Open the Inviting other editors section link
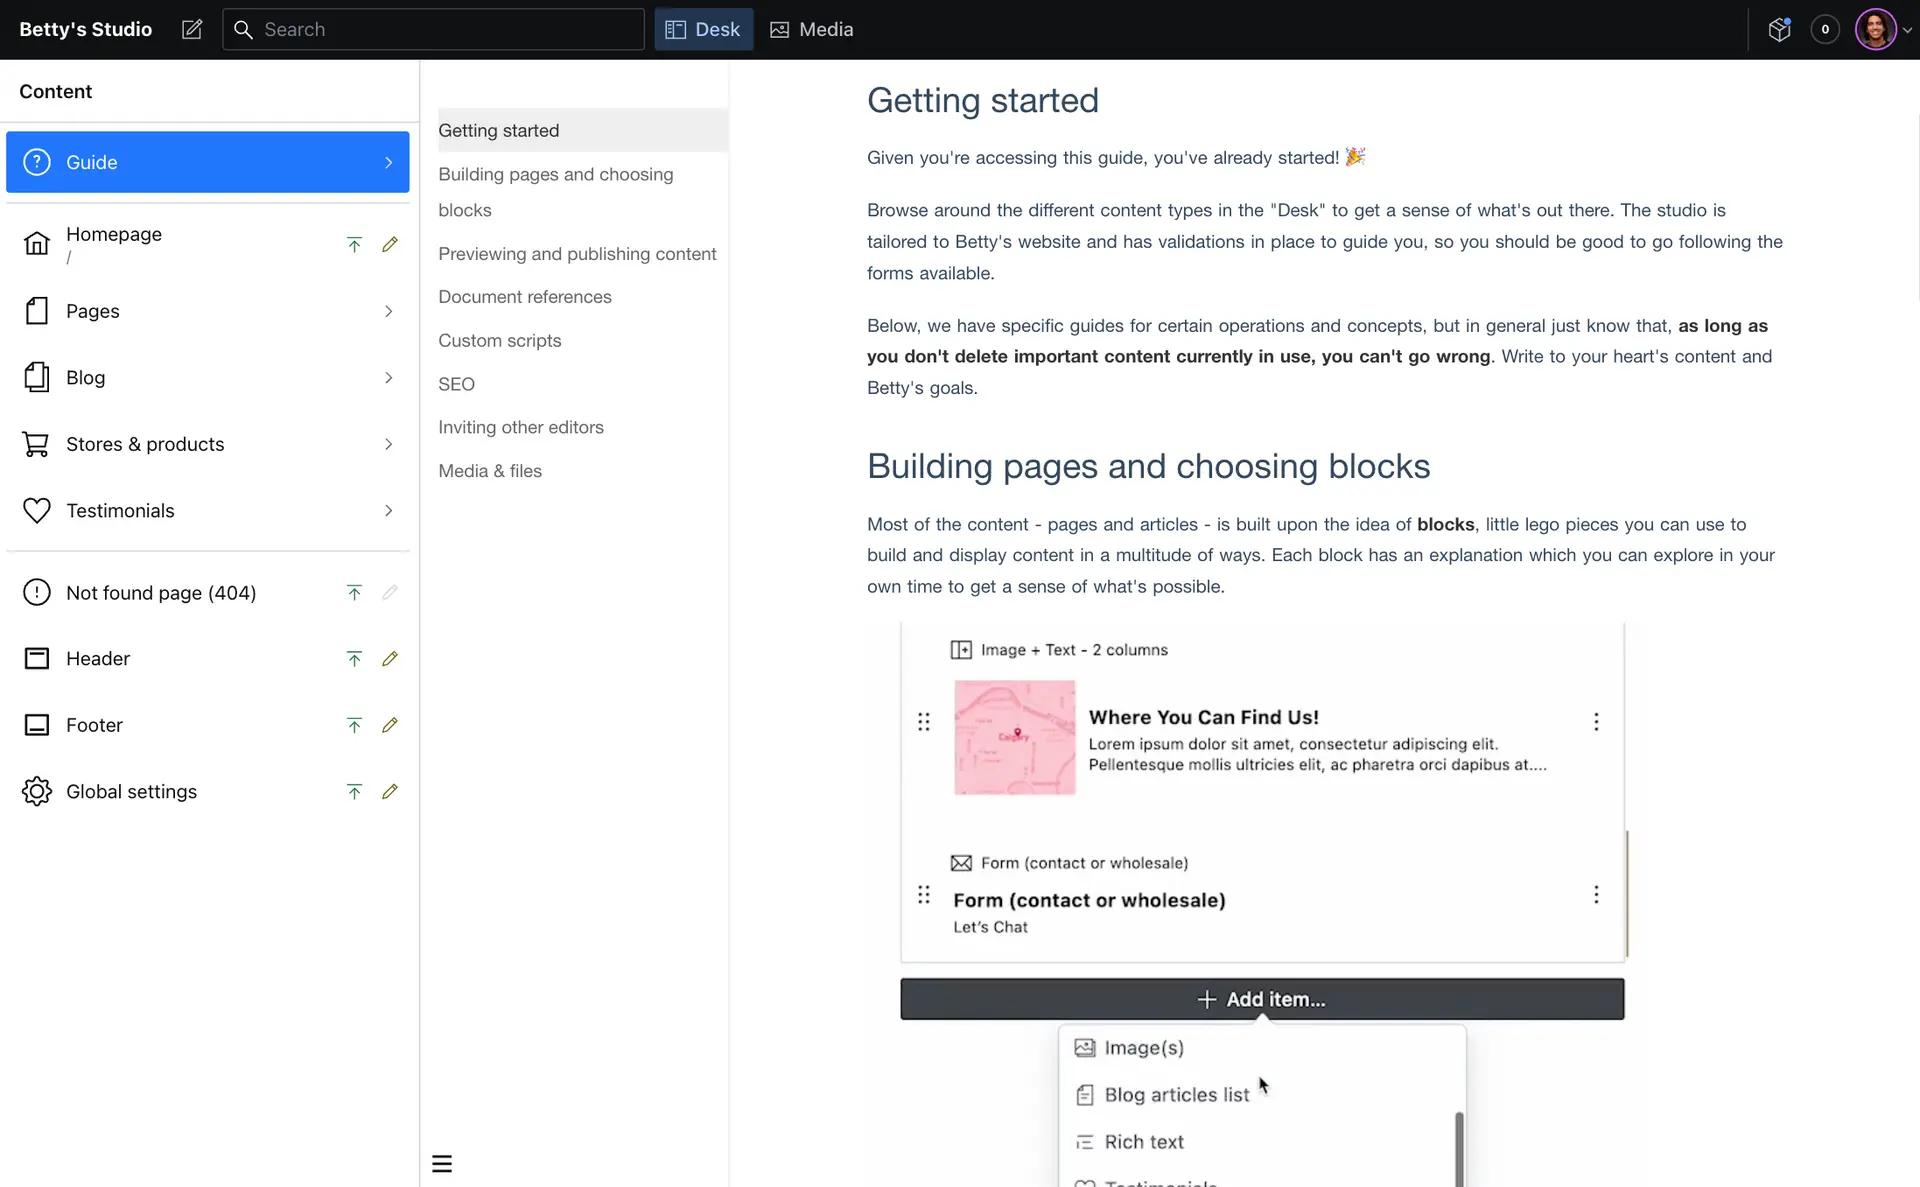1920x1187 pixels. [x=520, y=427]
